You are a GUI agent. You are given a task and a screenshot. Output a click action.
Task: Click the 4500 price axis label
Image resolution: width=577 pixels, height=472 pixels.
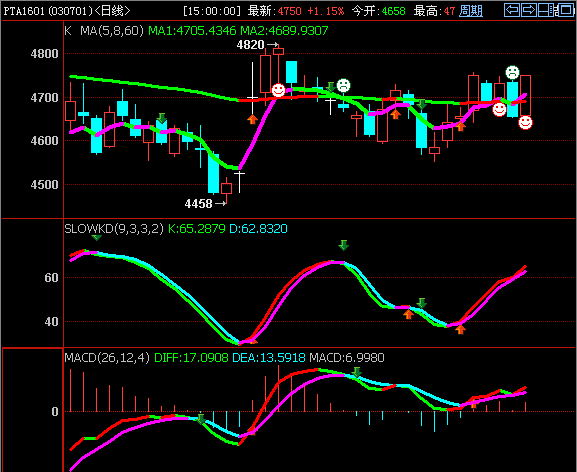[45, 185]
